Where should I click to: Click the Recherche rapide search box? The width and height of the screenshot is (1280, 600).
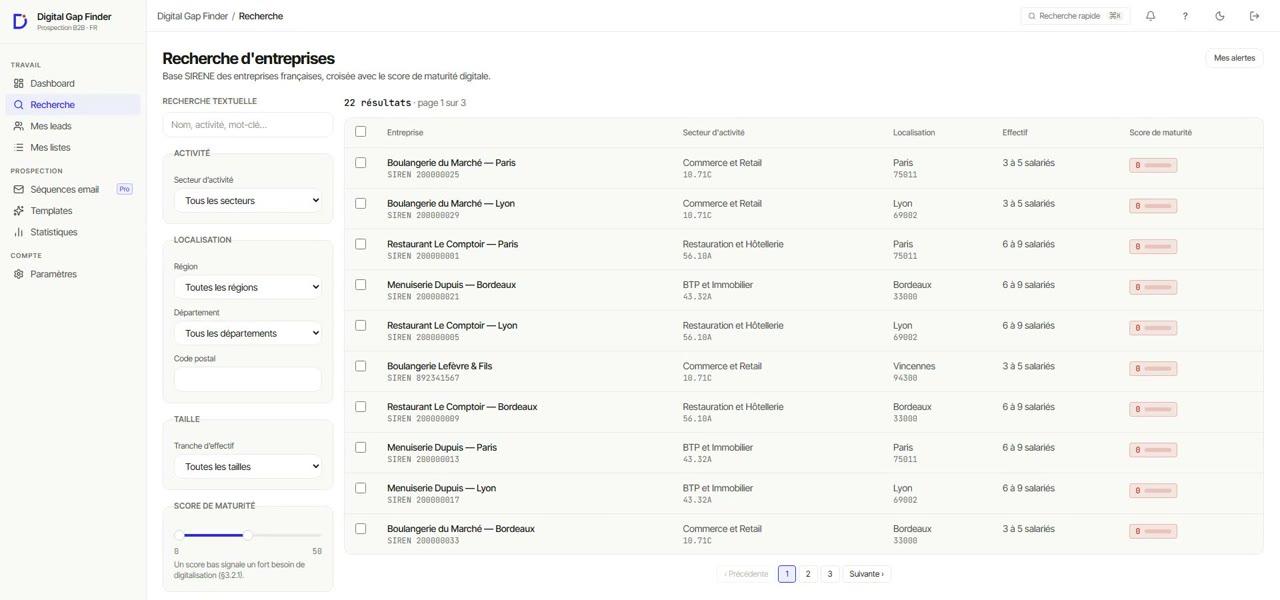pos(1075,16)
